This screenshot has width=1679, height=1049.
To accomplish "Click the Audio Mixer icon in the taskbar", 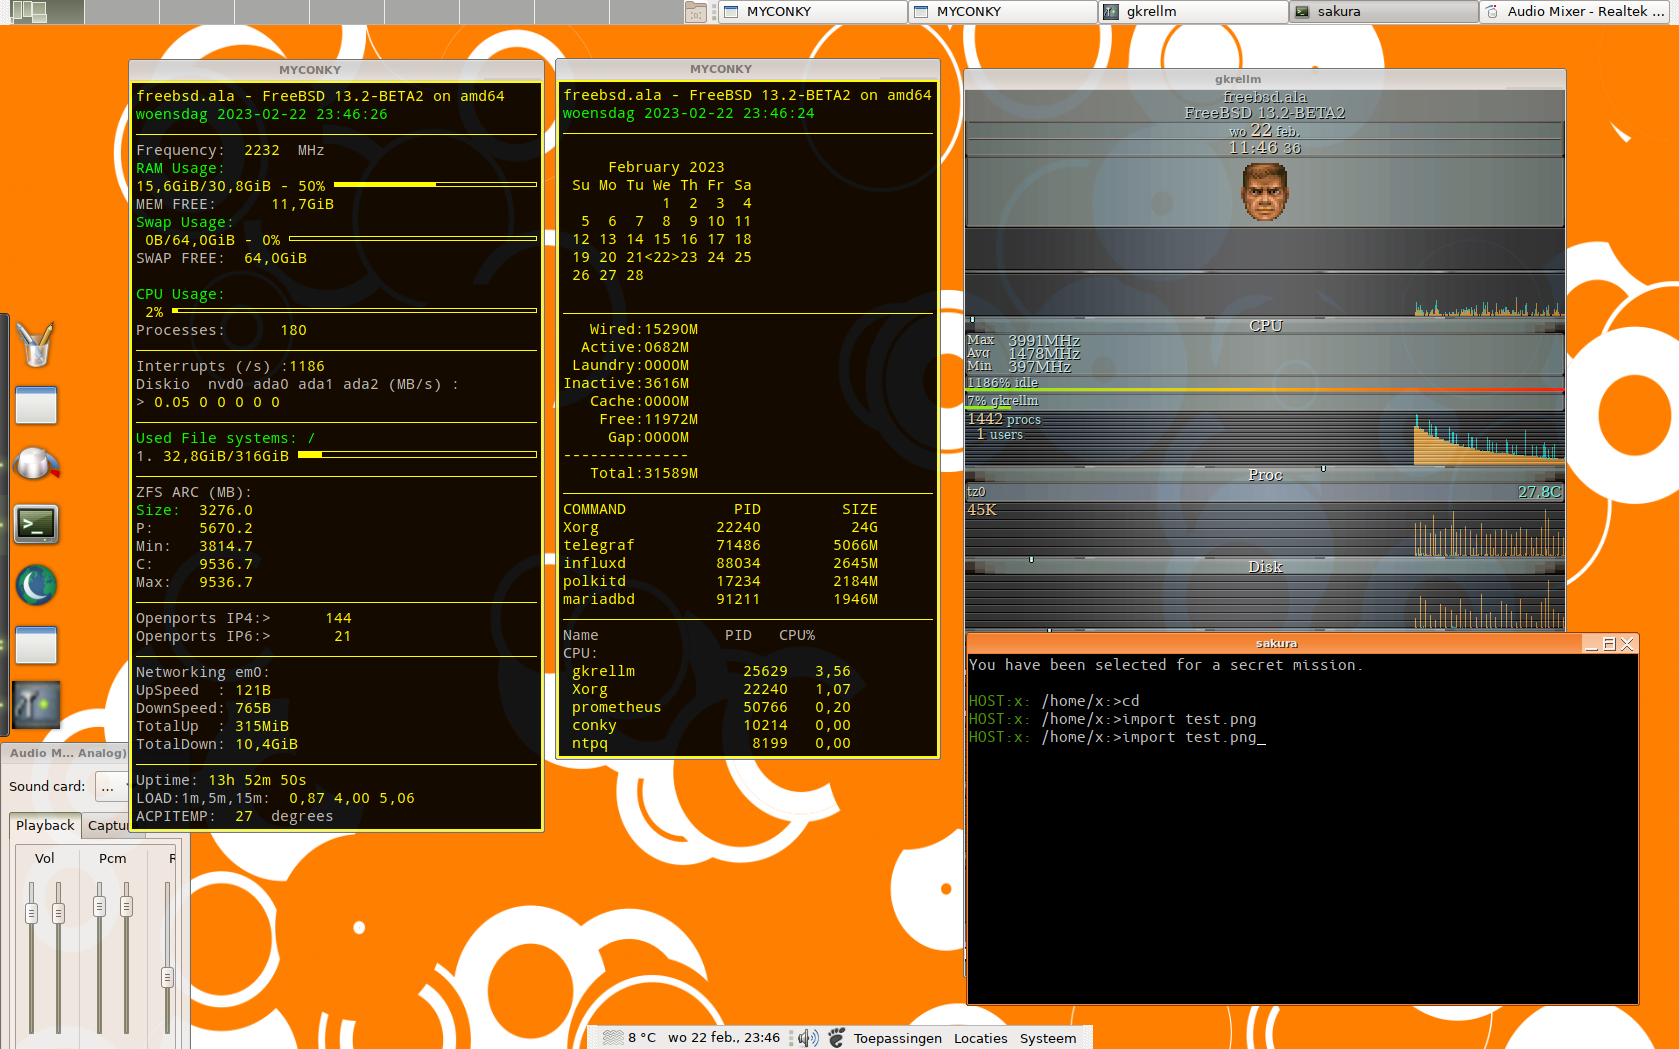I will [x=1492, y=12].
